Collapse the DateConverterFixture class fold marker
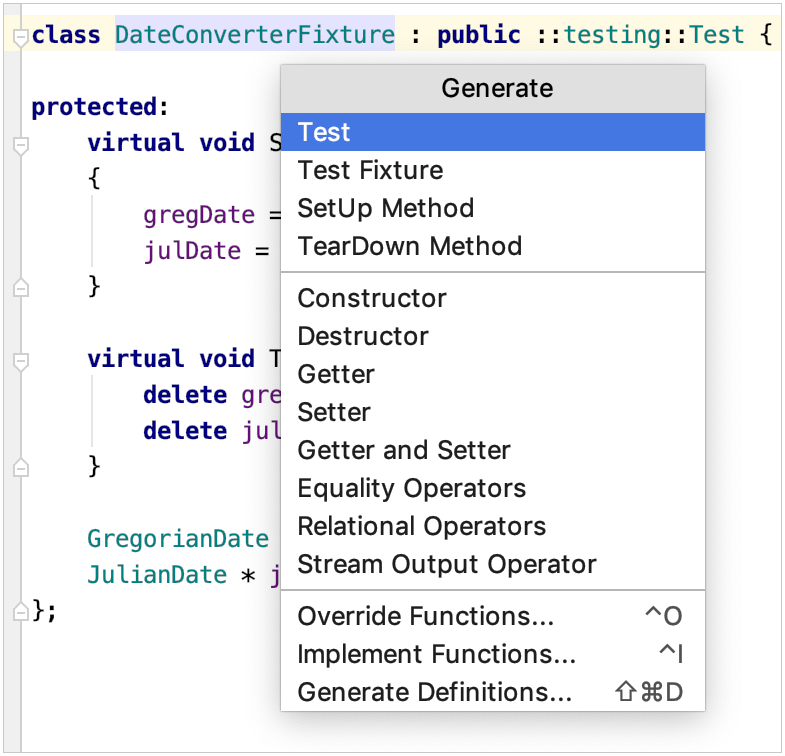The image size is (785, 756). (x=20, y=38)
